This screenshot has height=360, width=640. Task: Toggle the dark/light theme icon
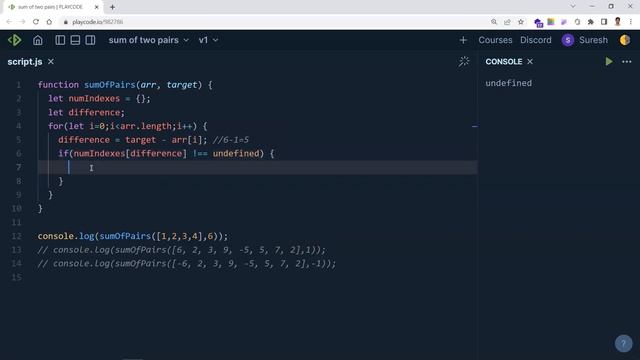pyautogui.click(x=624, y=40)
